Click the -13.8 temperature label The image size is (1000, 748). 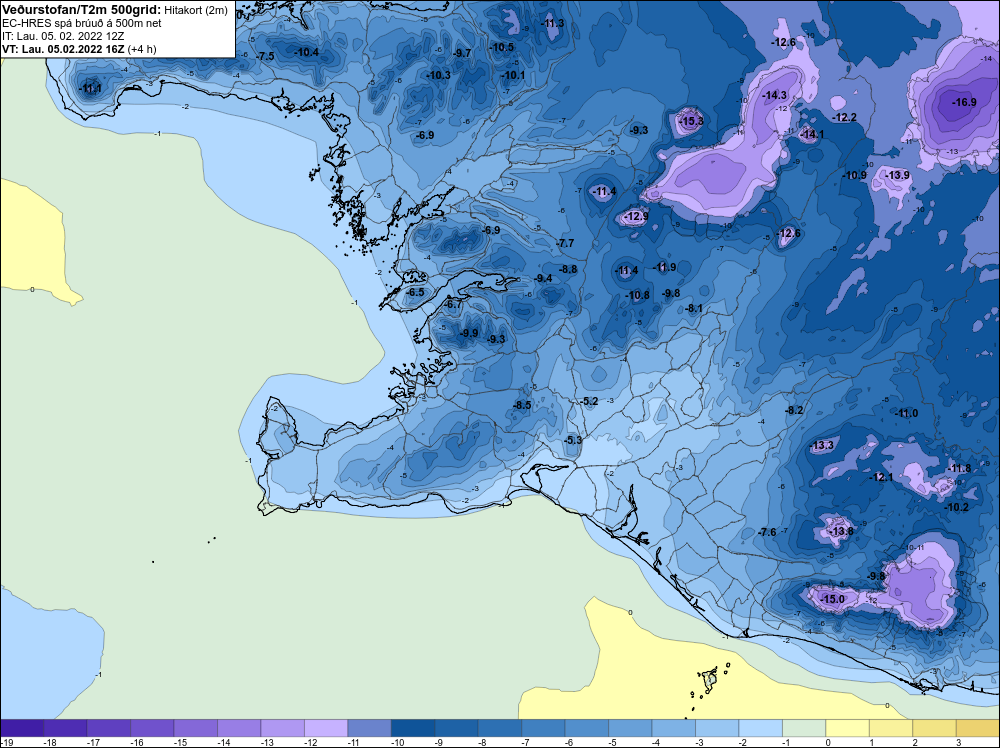[x=841, y=531]
